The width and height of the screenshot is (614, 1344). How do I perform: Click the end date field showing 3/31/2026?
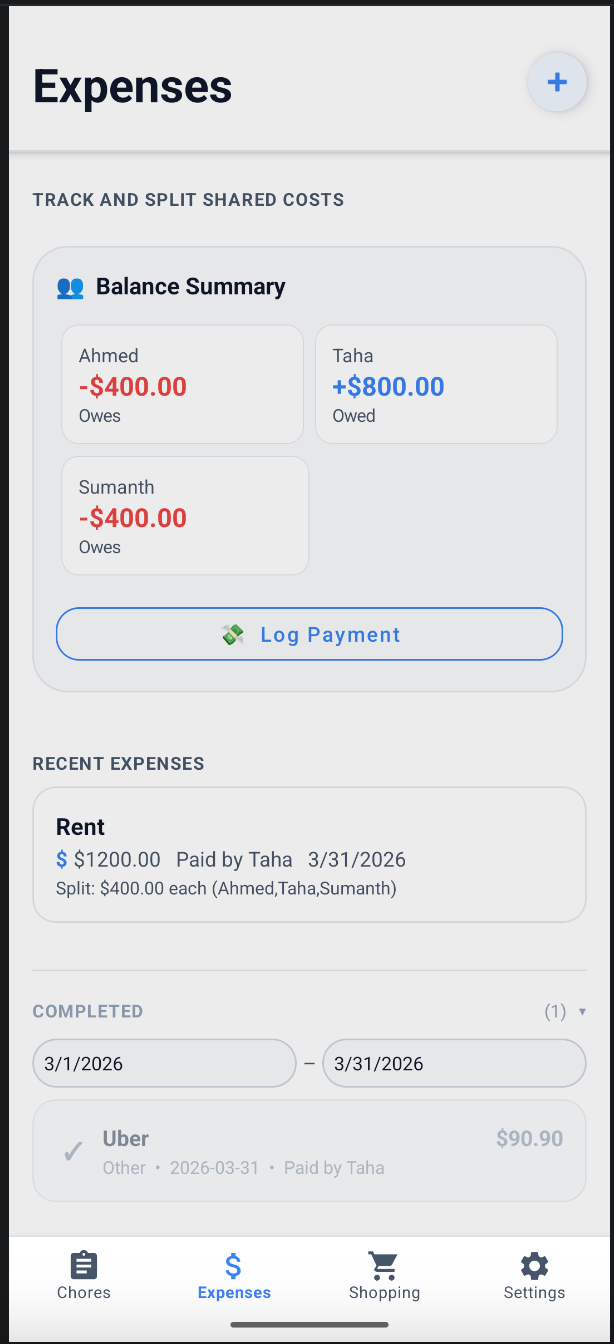453,1063
